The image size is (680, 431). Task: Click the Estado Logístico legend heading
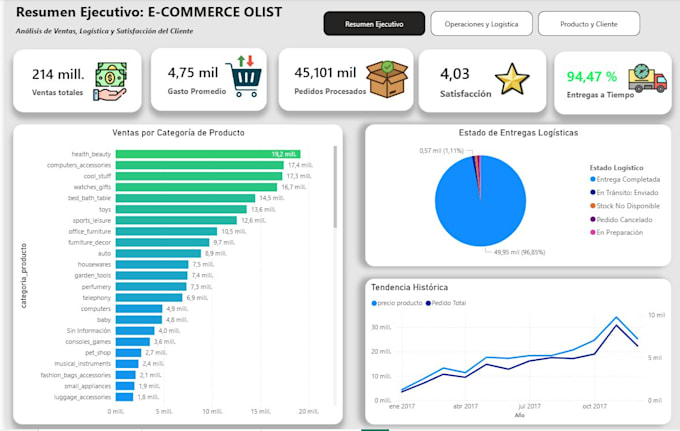pos(616,167)
